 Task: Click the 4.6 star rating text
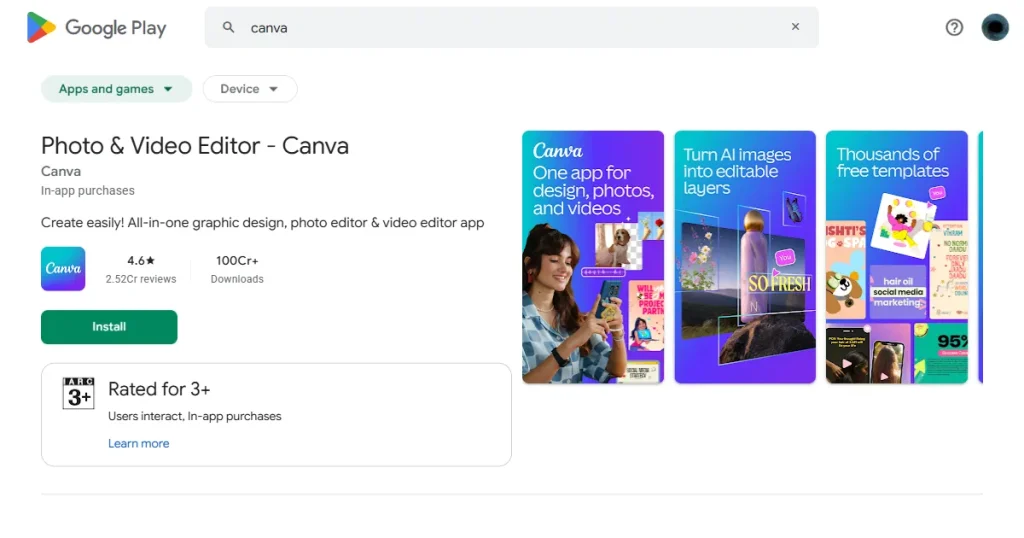click(141, 261)
